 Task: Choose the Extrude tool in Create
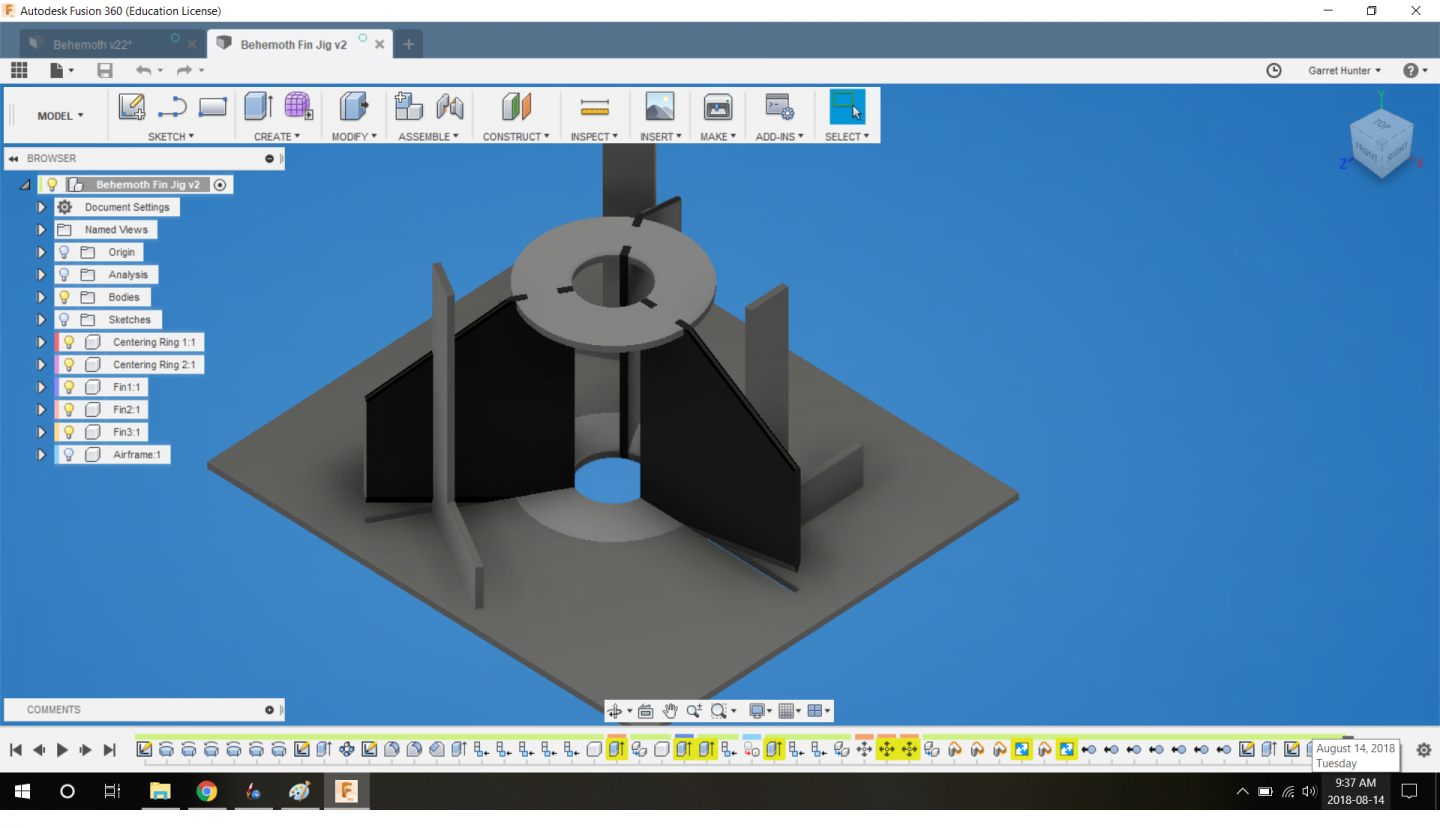coord(258,107)
